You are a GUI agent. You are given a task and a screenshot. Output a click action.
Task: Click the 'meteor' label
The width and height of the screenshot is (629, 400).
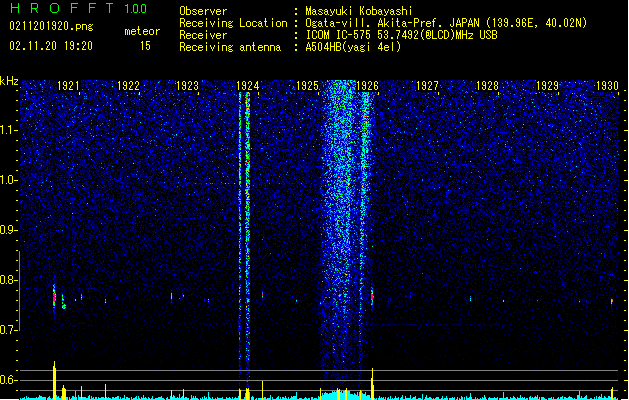pos(142,31)
